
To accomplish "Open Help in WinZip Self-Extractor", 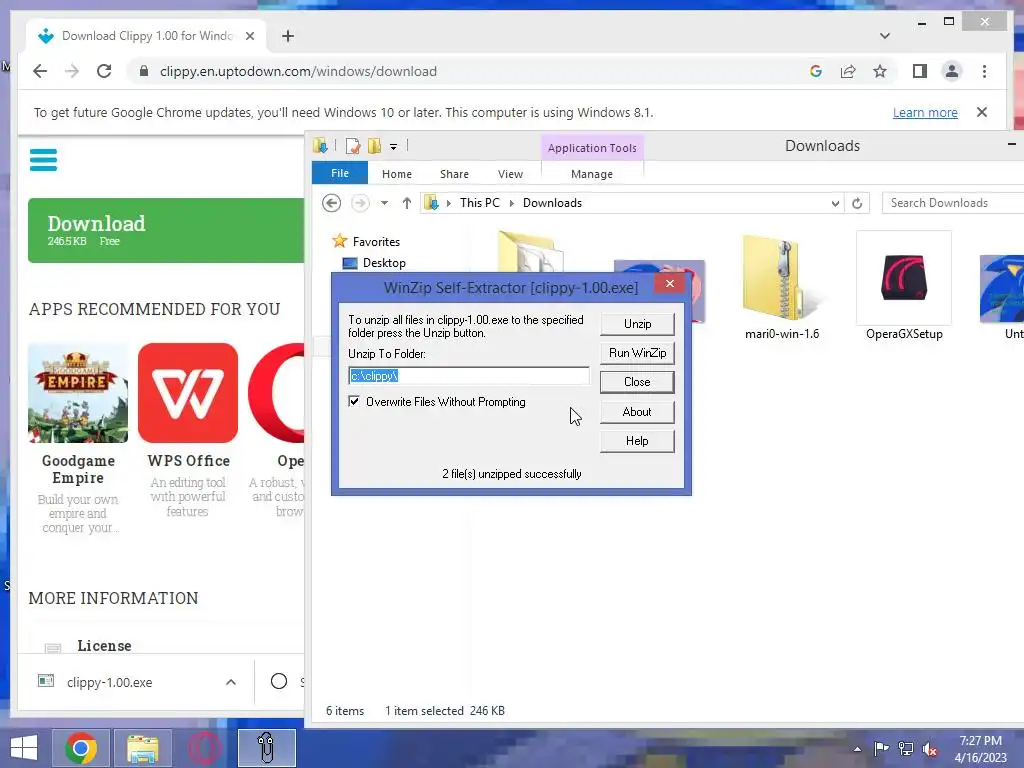I will click(637, 441).
